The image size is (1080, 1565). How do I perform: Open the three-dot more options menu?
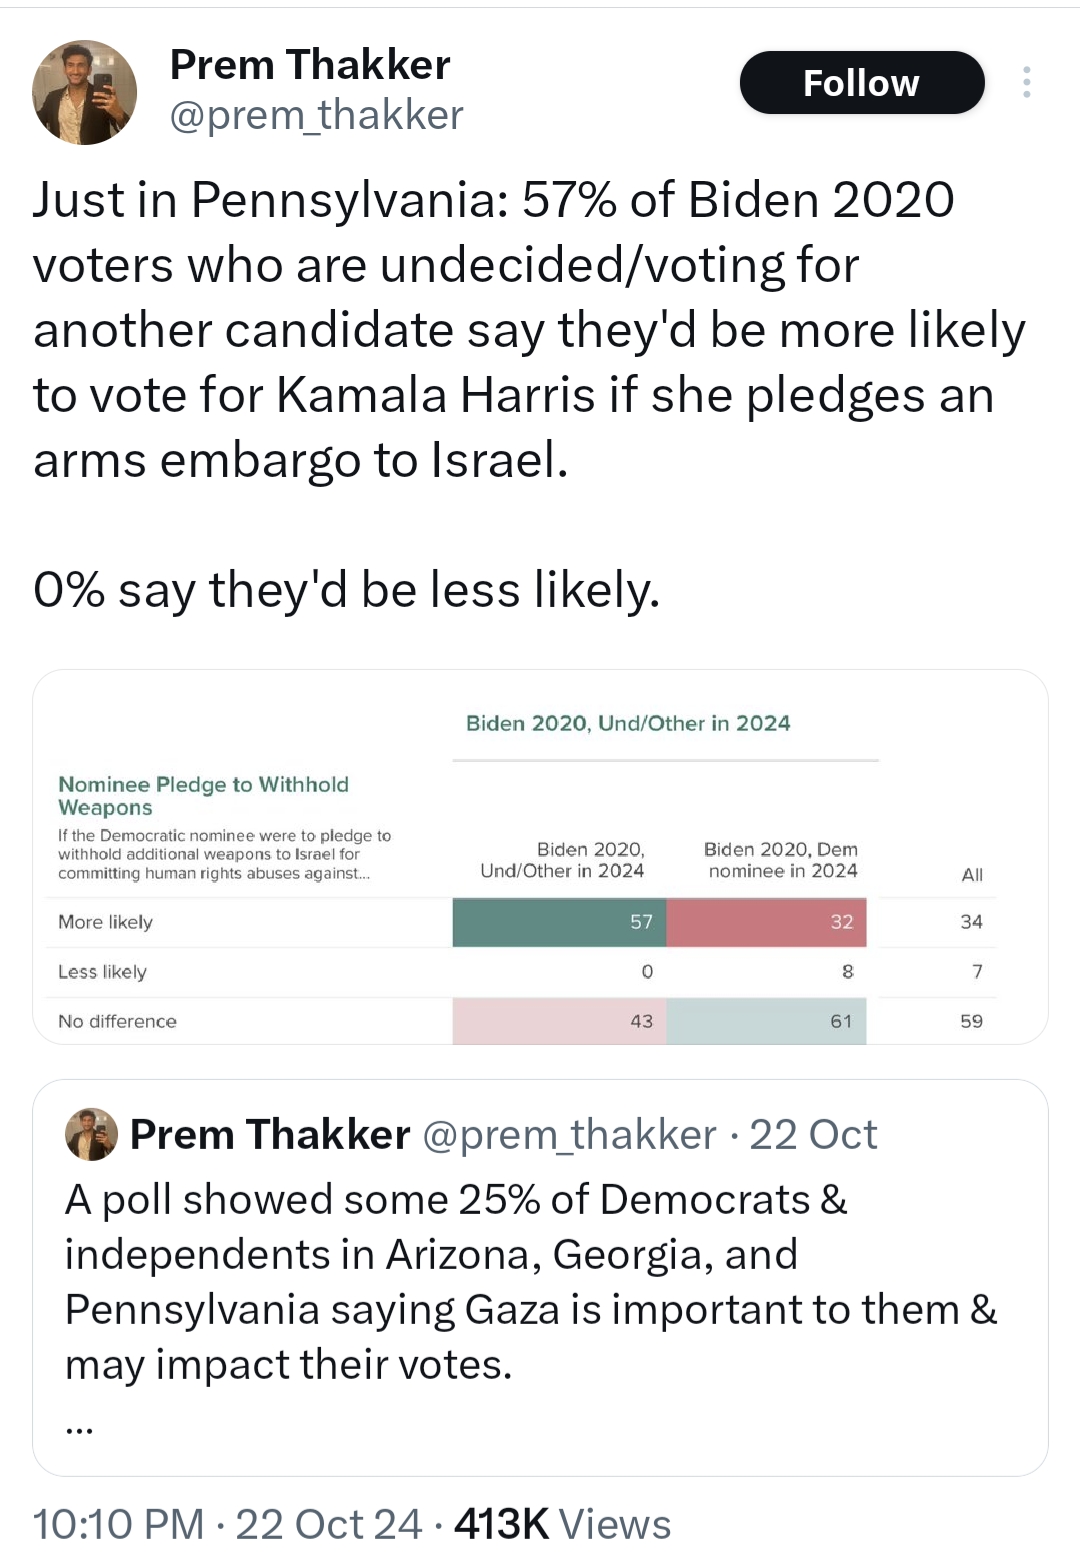click(x=1026, y=82)
